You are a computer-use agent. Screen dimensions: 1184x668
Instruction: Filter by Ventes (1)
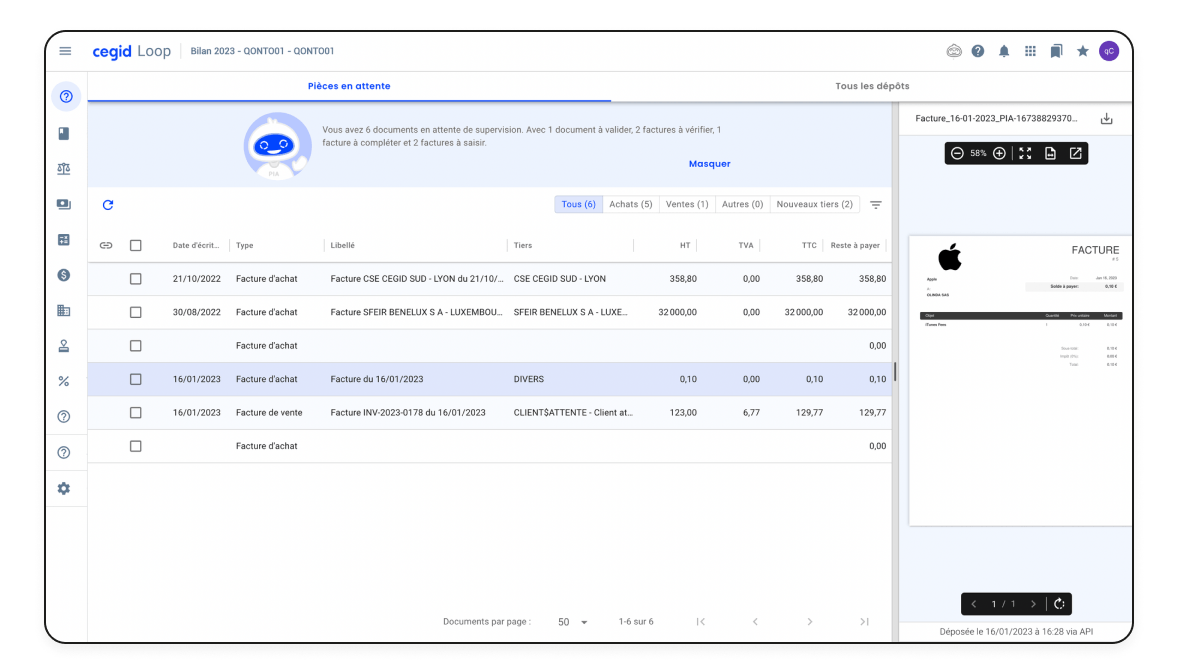(687, 205)
